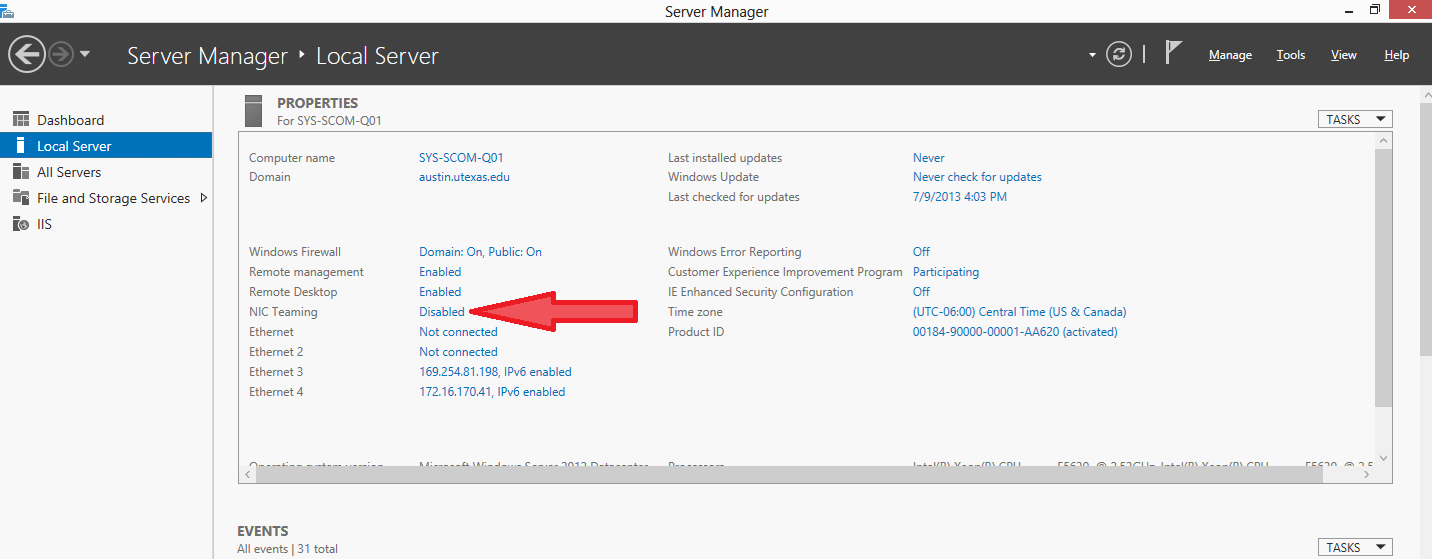Click the Dashboard icon in sidebar
Viewport: 1432px width, 559px height.
(x=21, y=120)
